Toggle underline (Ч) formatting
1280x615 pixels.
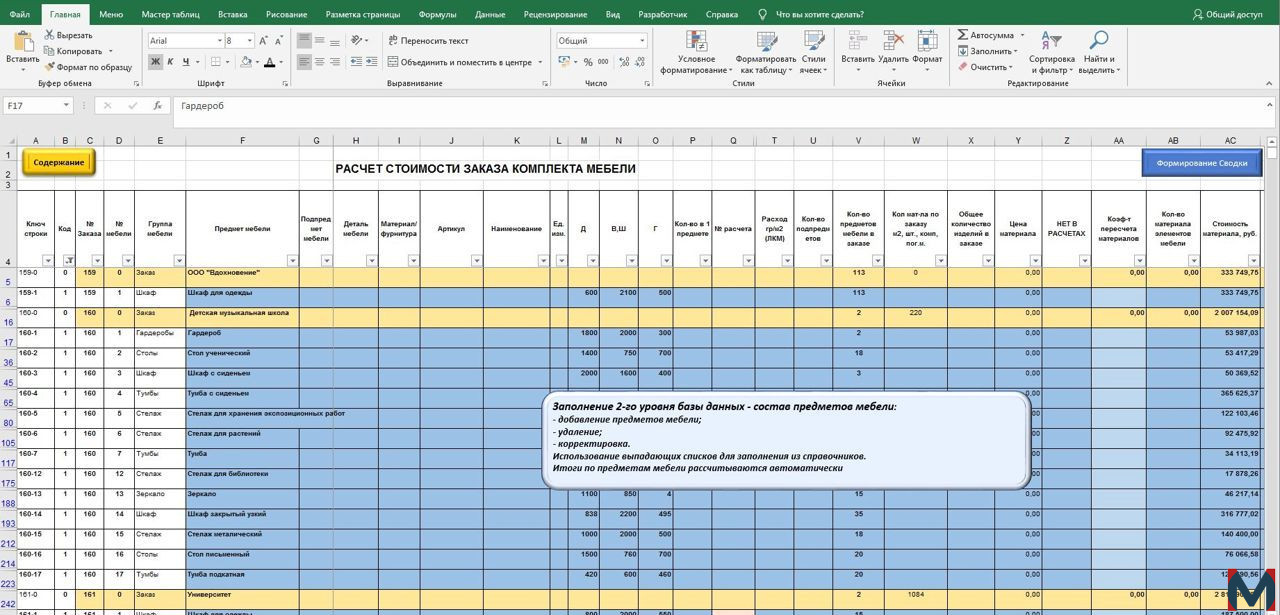click(x=186, y=62)
